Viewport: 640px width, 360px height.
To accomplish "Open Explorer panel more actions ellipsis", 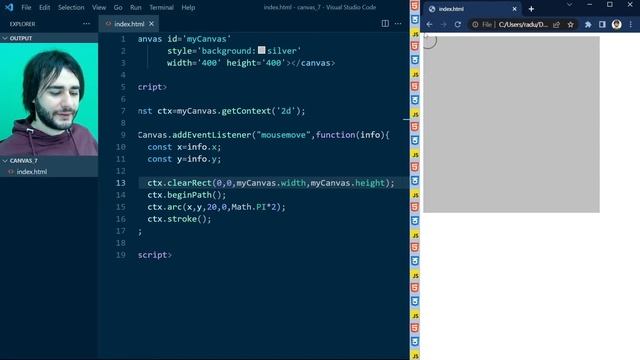I will pos(86,24).
